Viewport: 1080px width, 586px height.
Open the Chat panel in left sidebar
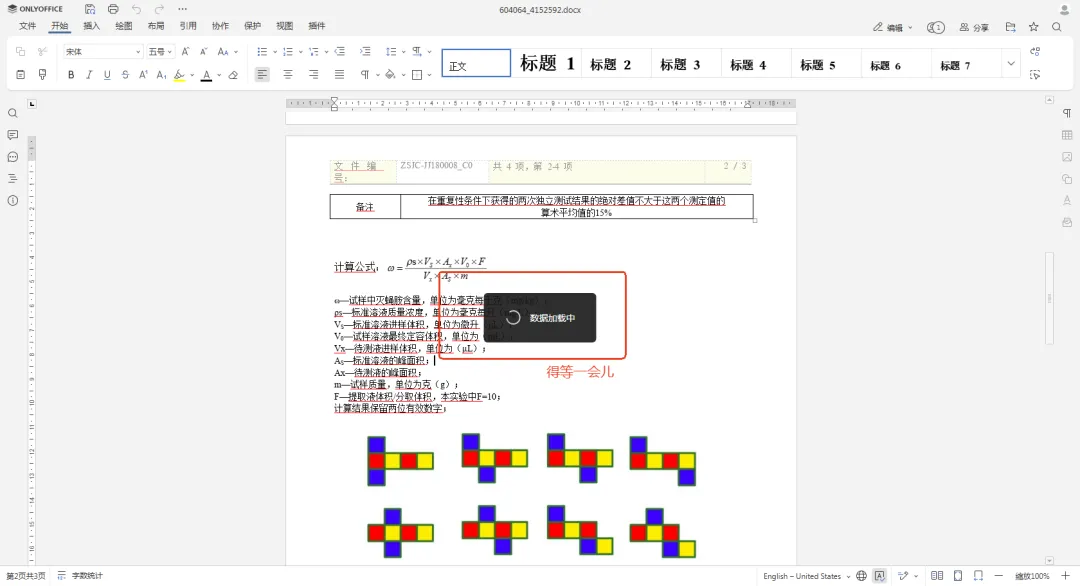click(12, 157)
